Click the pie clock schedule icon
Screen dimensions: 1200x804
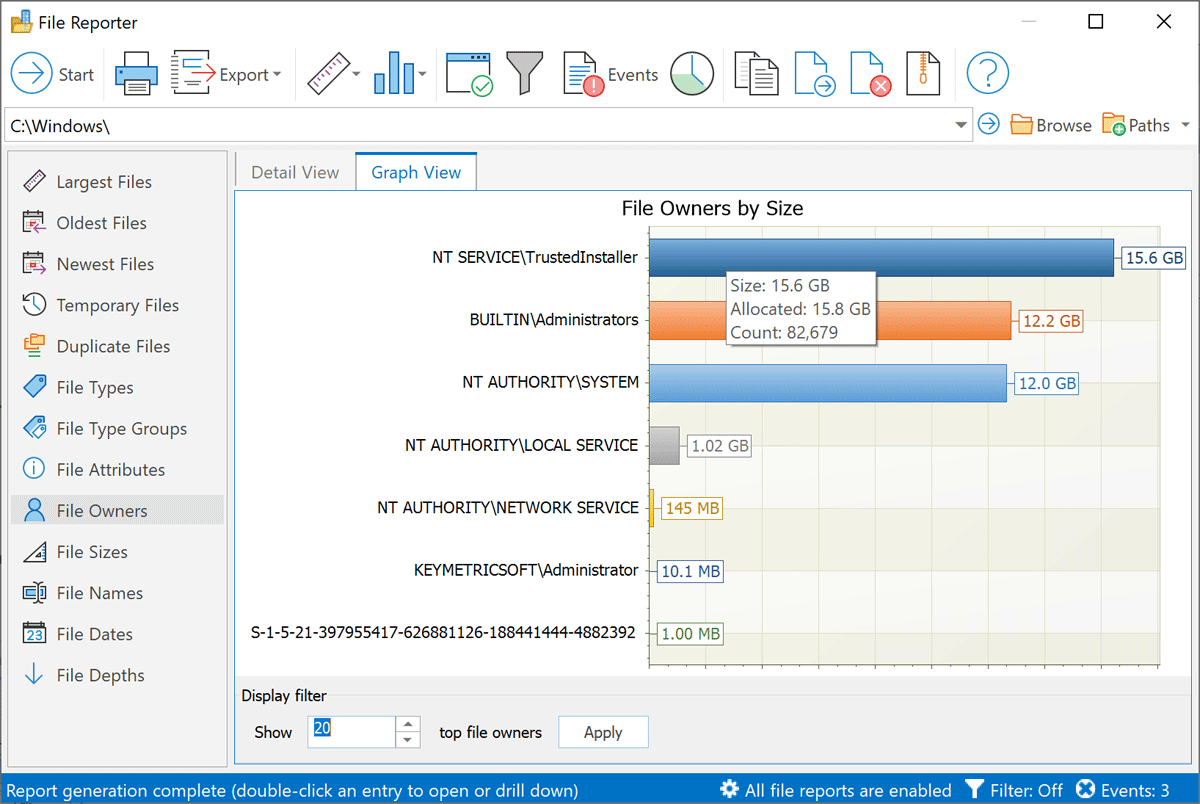[x=692, y=74]
